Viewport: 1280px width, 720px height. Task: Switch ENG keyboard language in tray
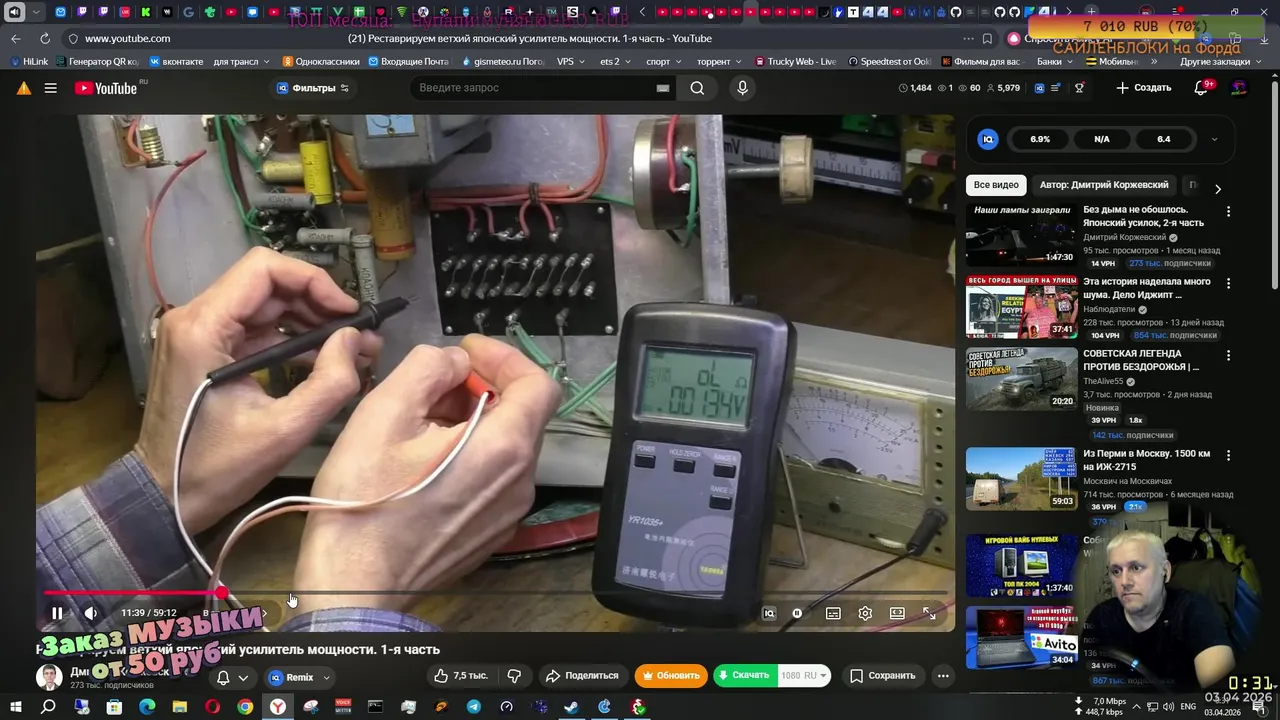point(1188,707)
